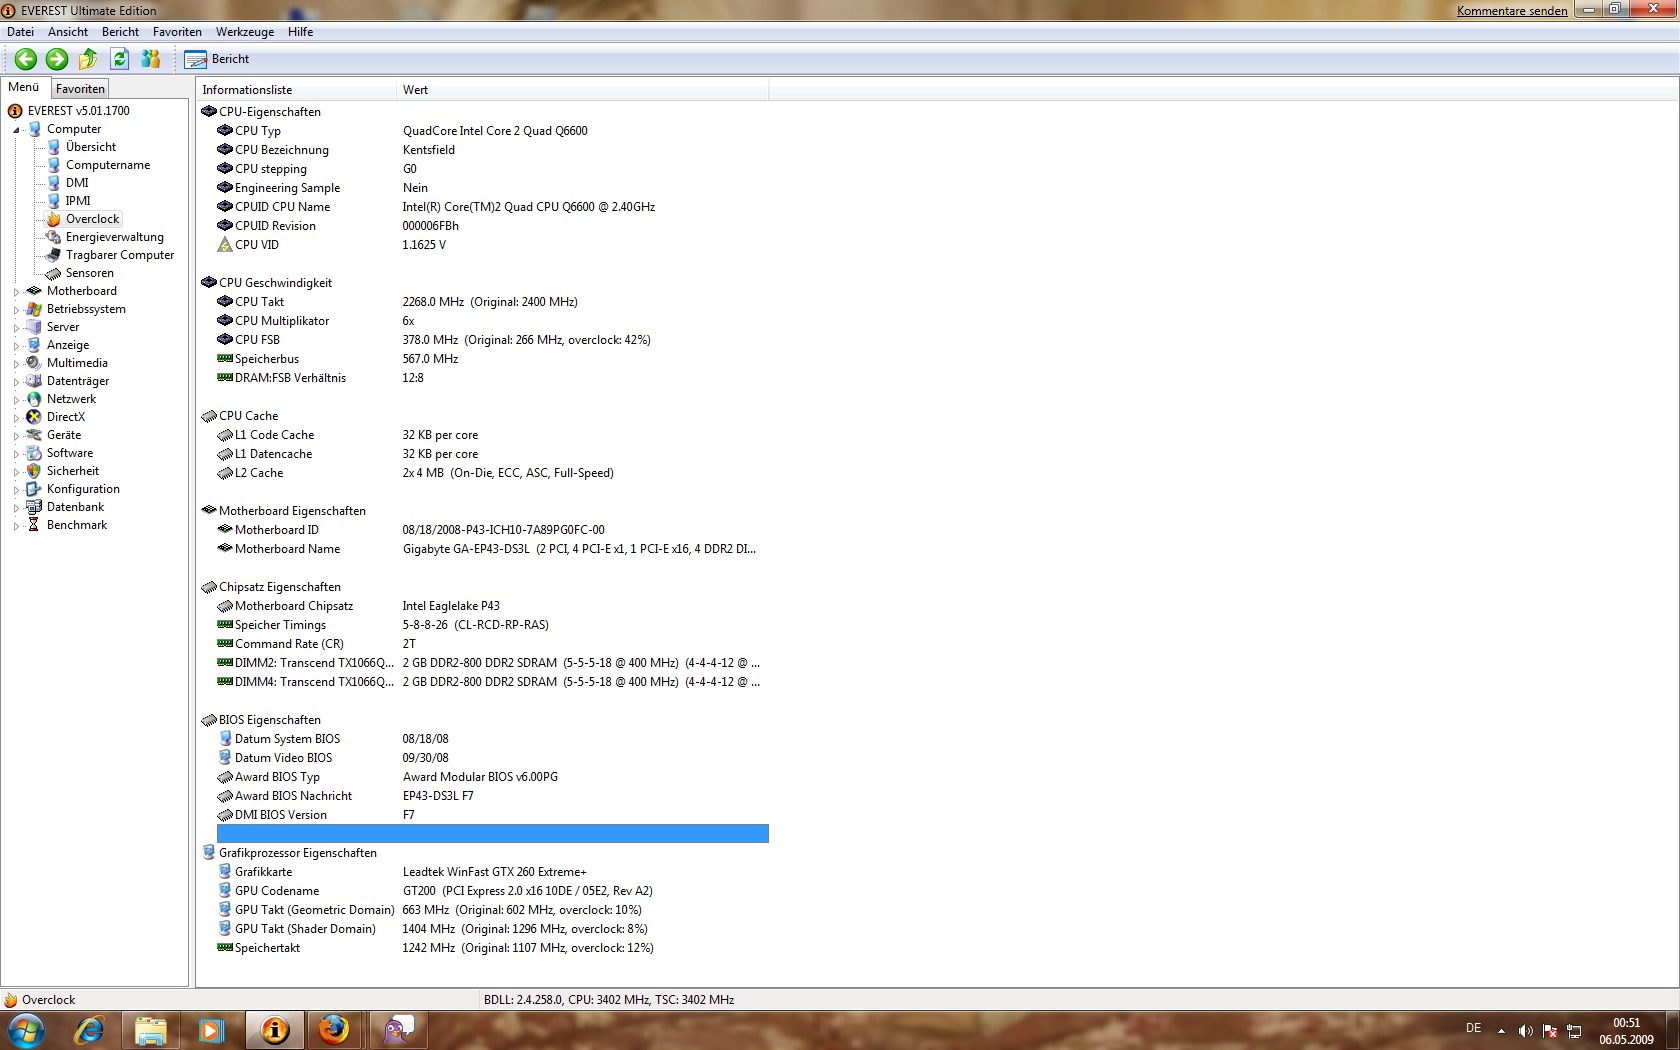Click the Benchmark hourglass icon

(x=34, y=525)
